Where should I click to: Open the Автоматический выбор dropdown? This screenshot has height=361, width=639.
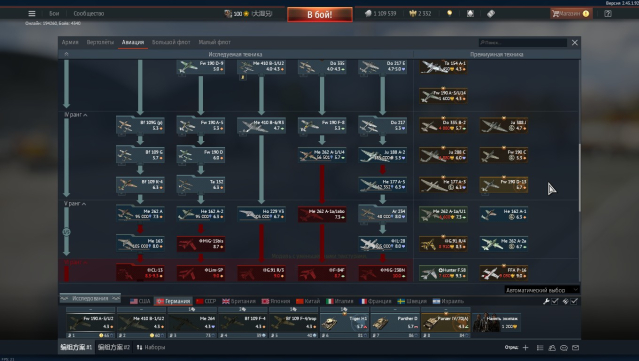(x=542, y=290)
